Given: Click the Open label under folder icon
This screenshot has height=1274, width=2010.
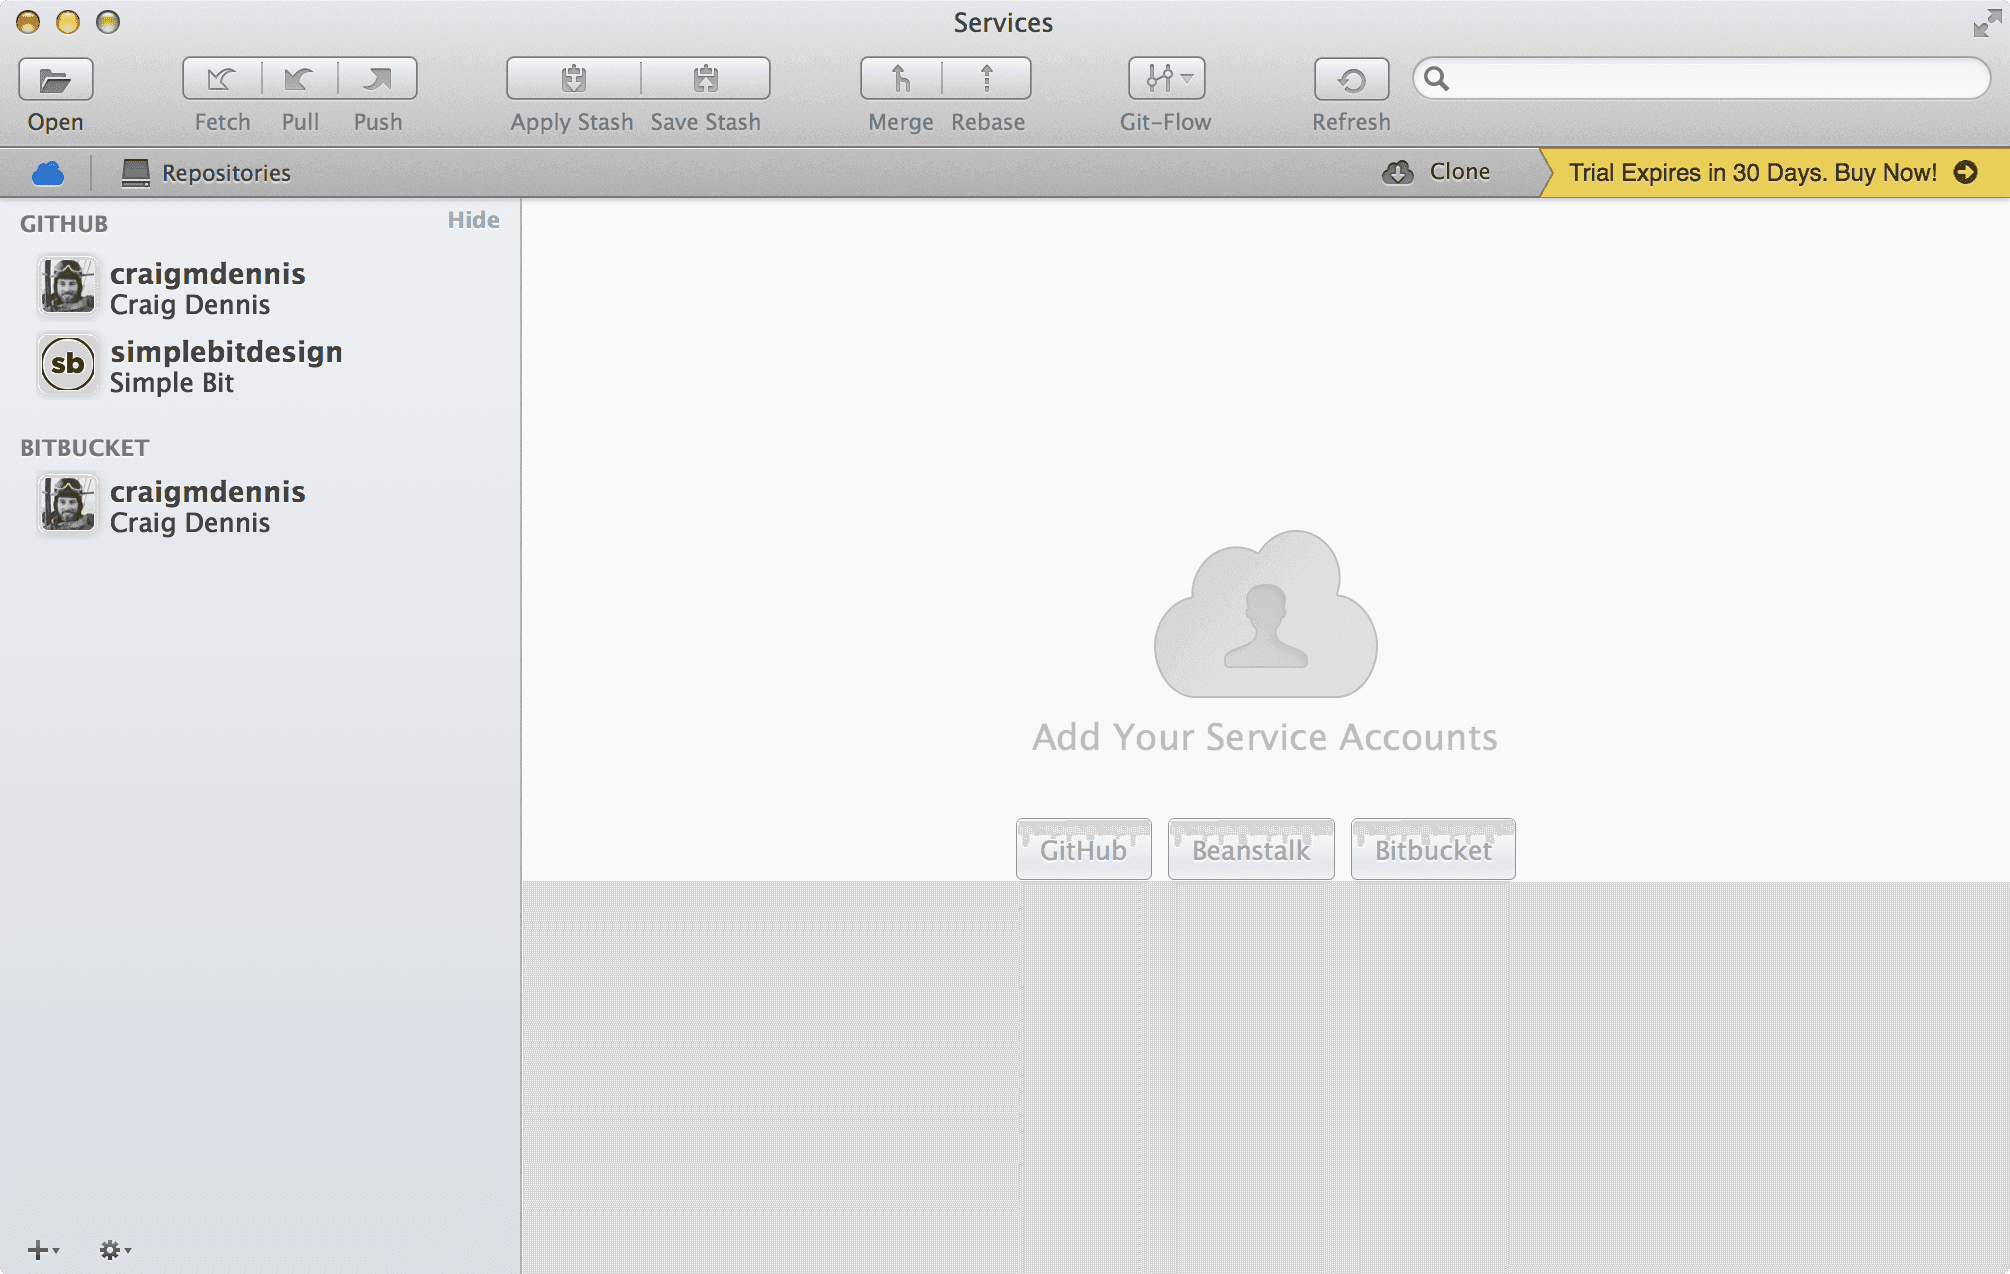Looking at the screenshot, I should tap(56, 122).
